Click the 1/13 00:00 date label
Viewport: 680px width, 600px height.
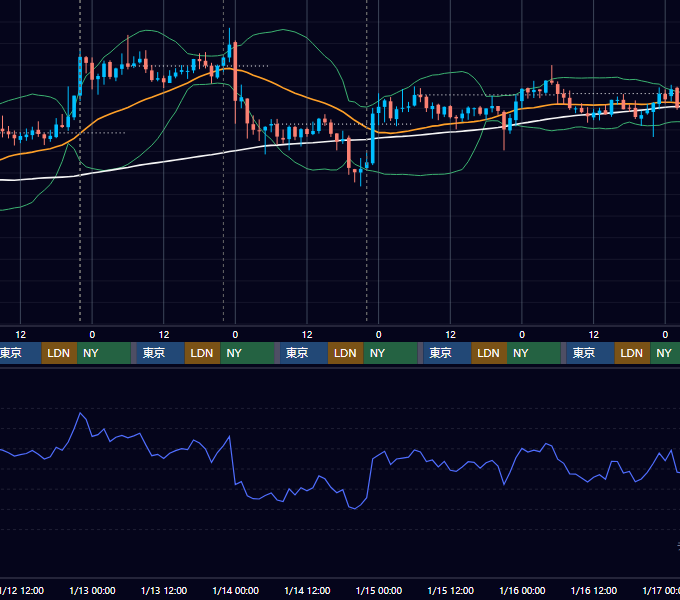92,590
